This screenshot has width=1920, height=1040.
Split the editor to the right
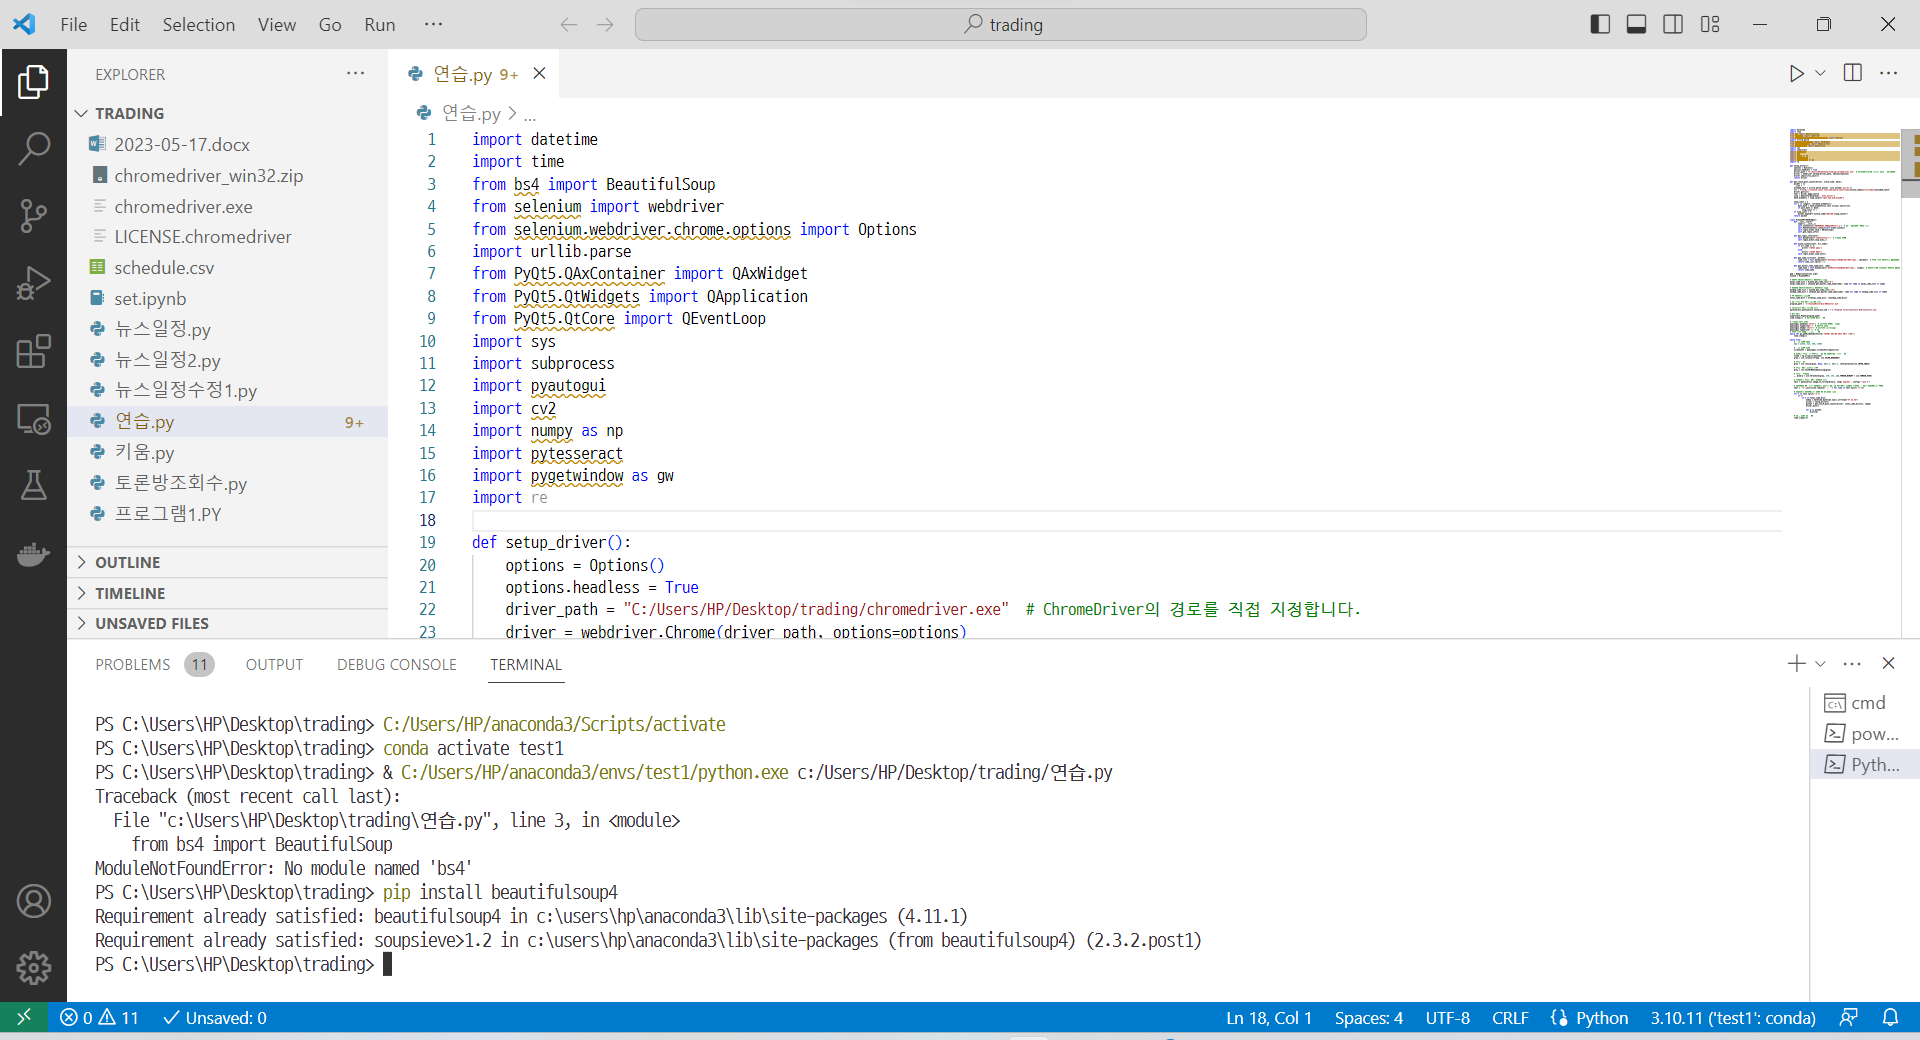1852,73
